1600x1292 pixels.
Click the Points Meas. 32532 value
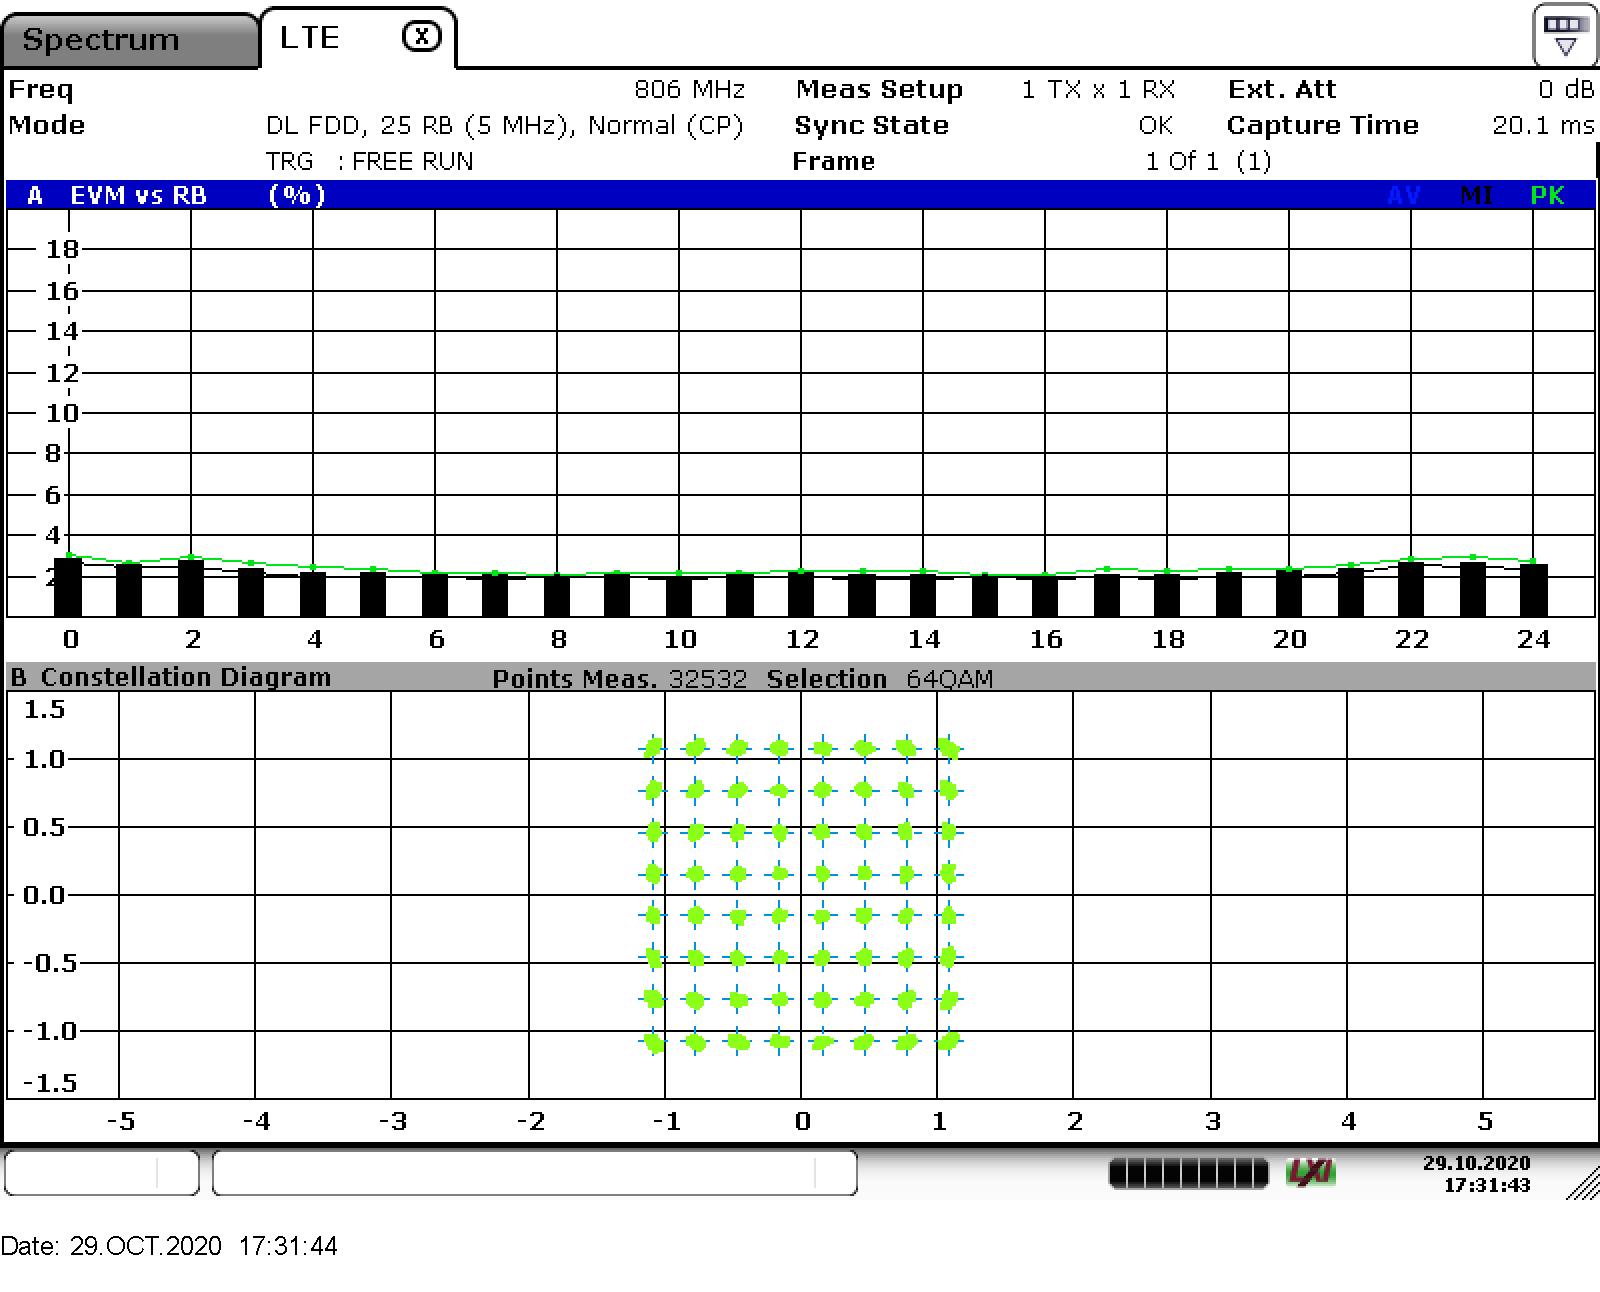(708, 679)
